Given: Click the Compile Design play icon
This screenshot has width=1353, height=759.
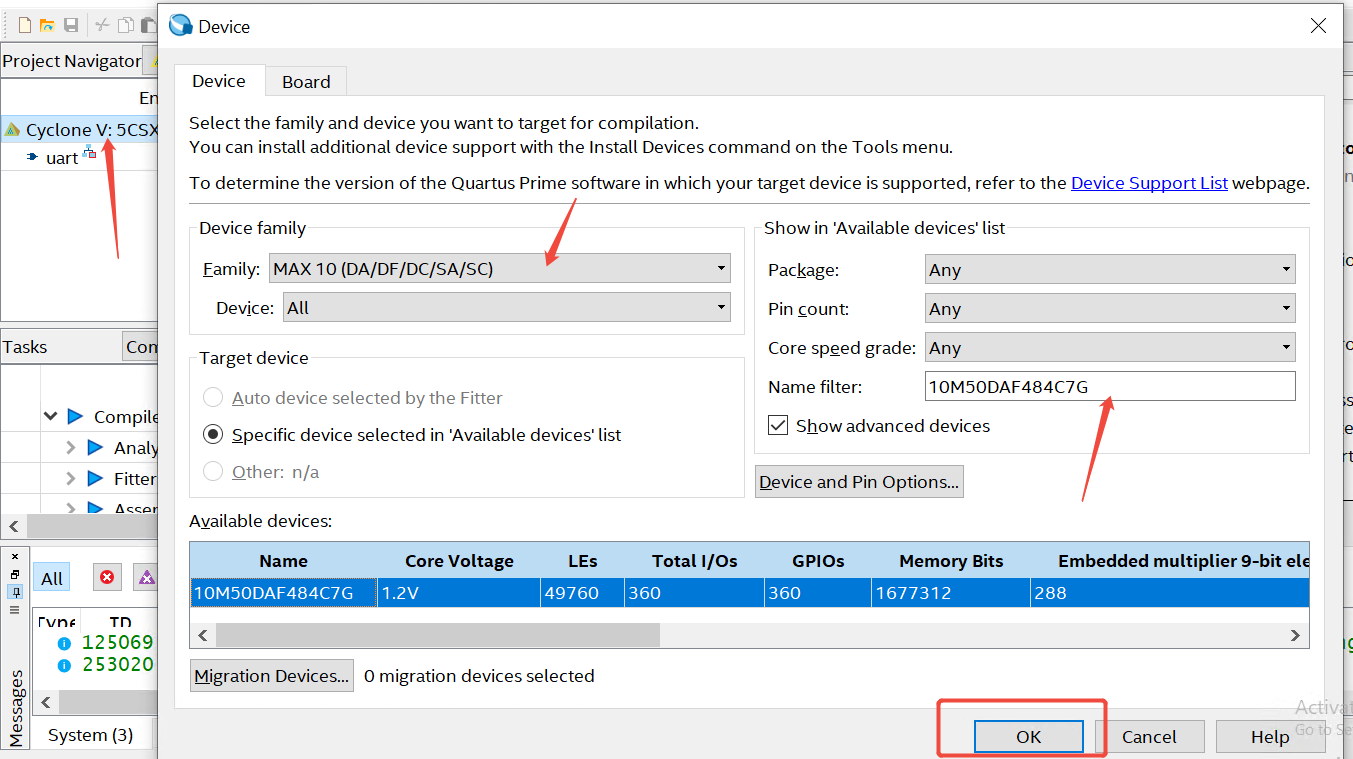Looking at the screenshot, I should tap(75, 416).
